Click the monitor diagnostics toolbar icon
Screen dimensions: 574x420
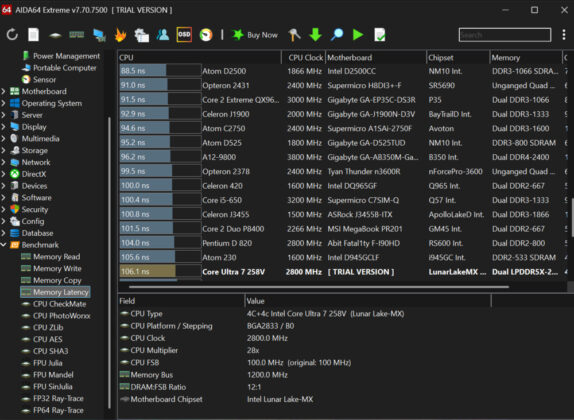[99, 35]
